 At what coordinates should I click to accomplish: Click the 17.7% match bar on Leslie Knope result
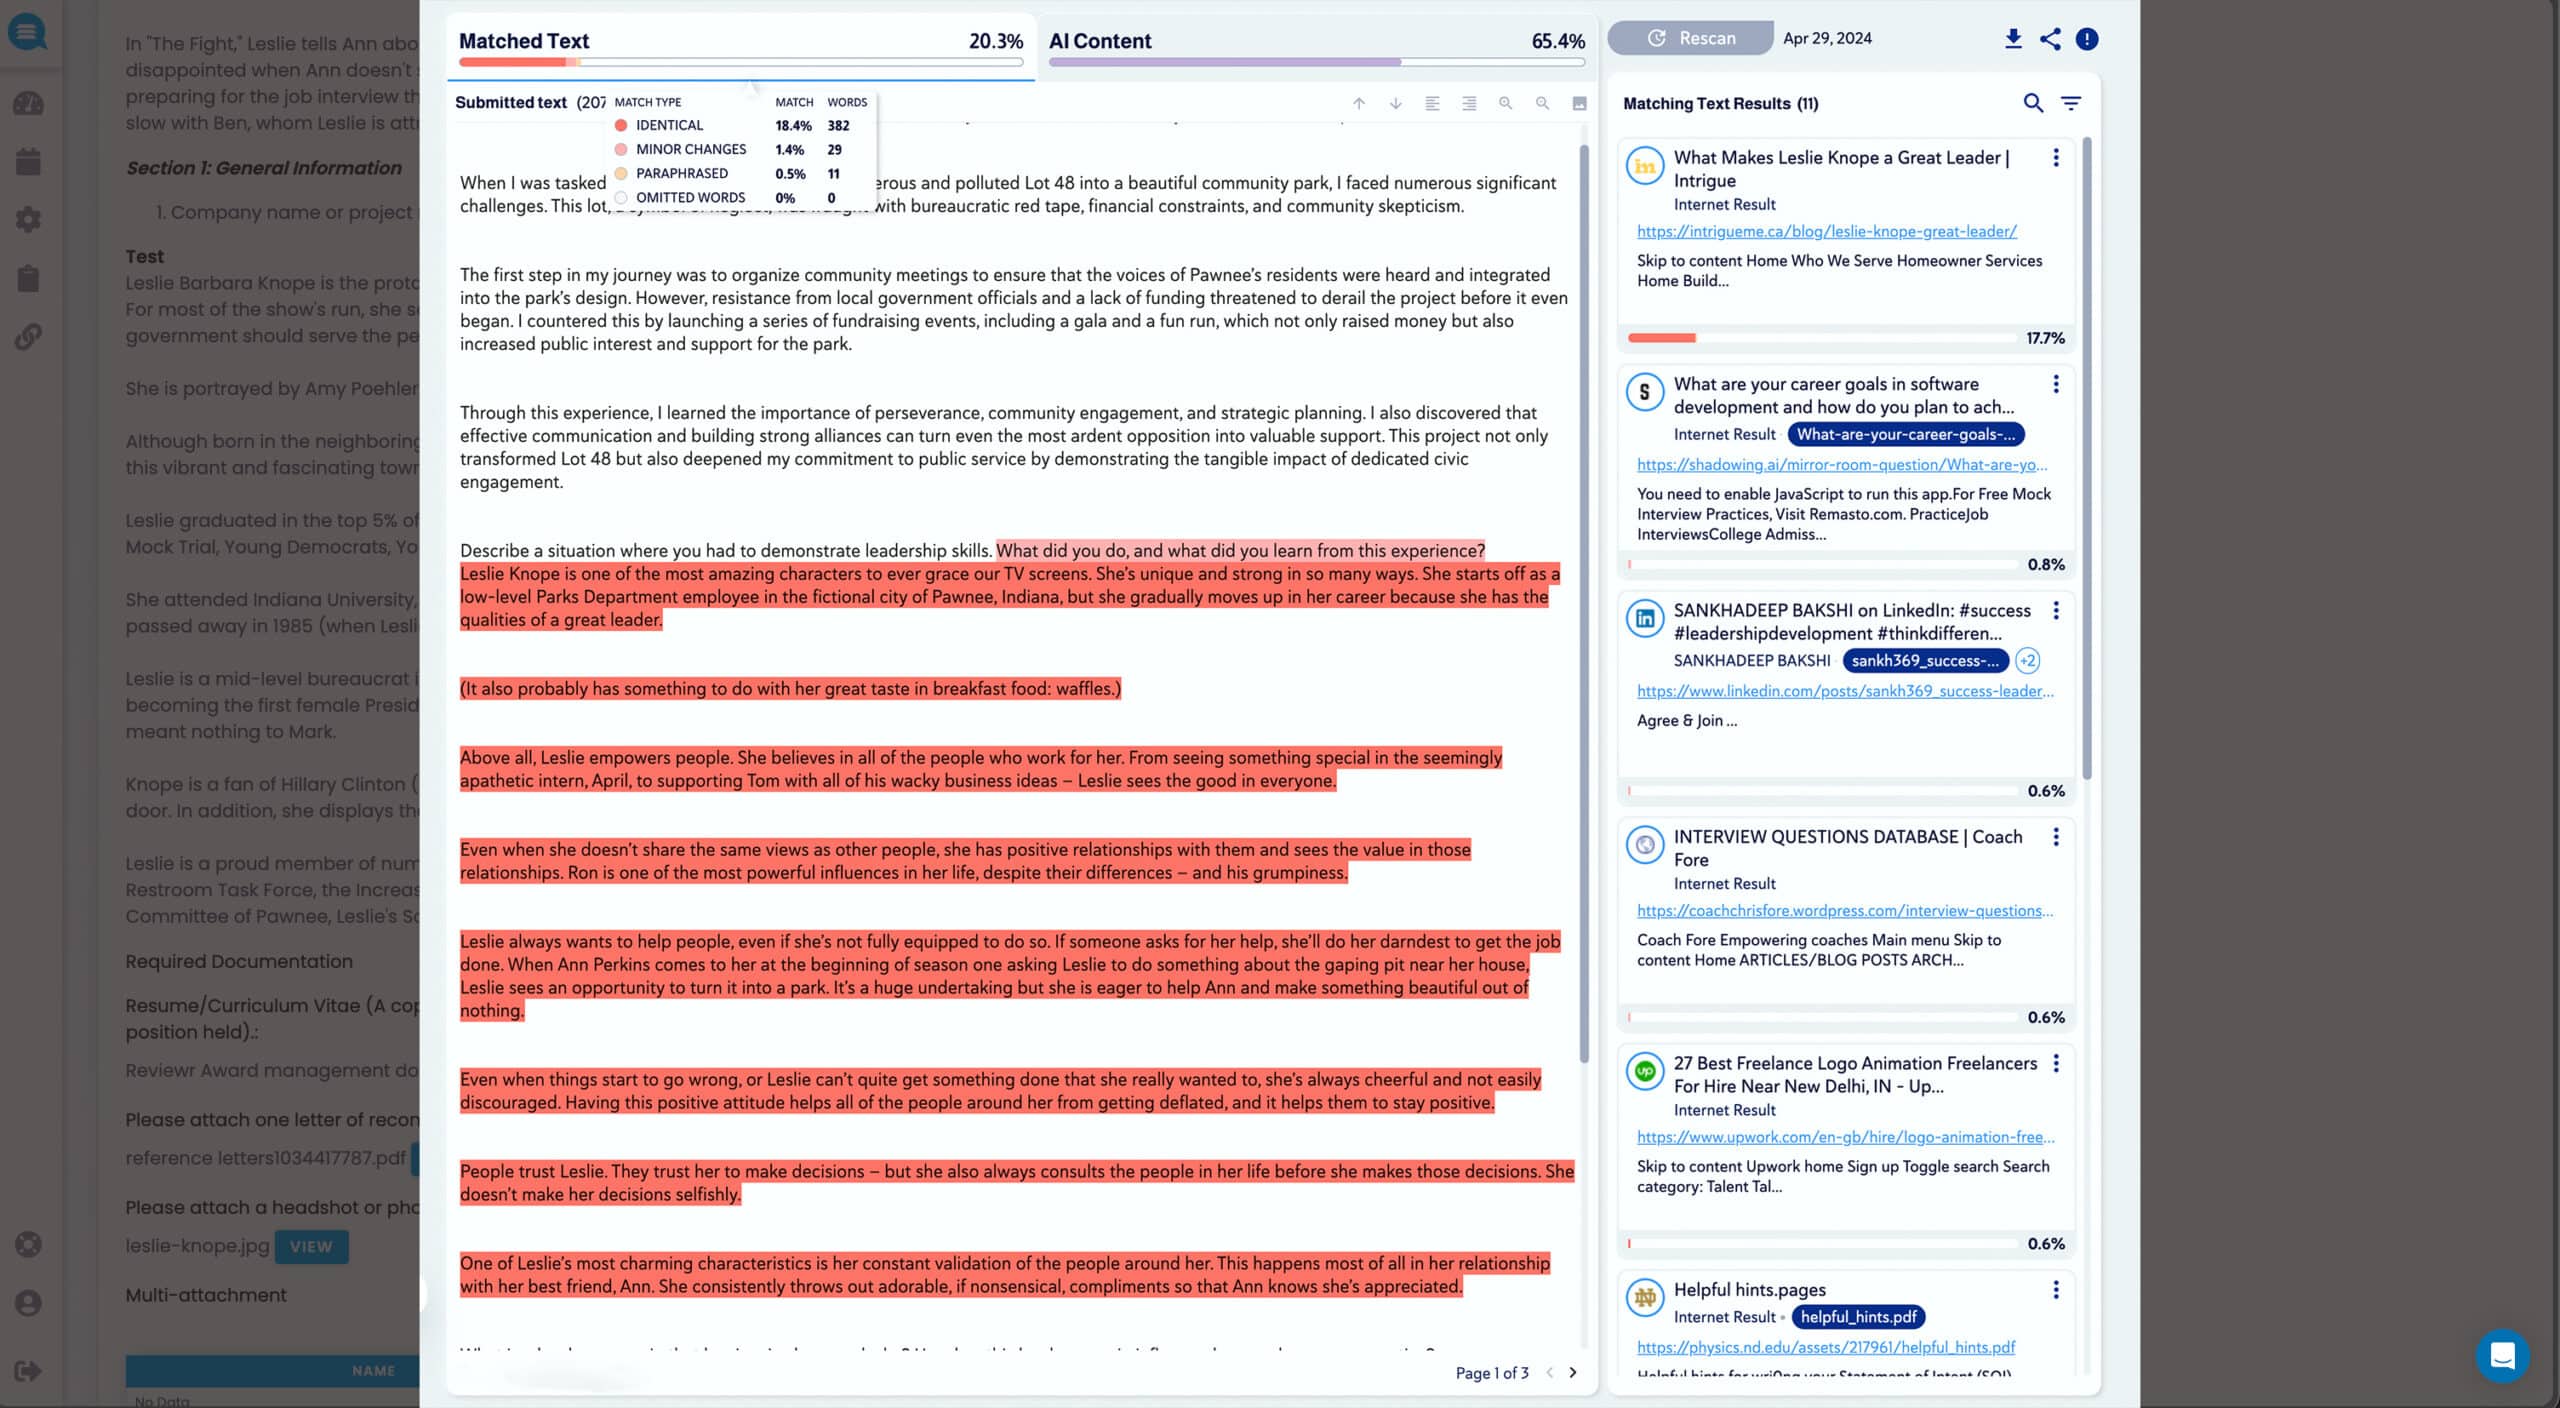click(x=1821, y=338)
